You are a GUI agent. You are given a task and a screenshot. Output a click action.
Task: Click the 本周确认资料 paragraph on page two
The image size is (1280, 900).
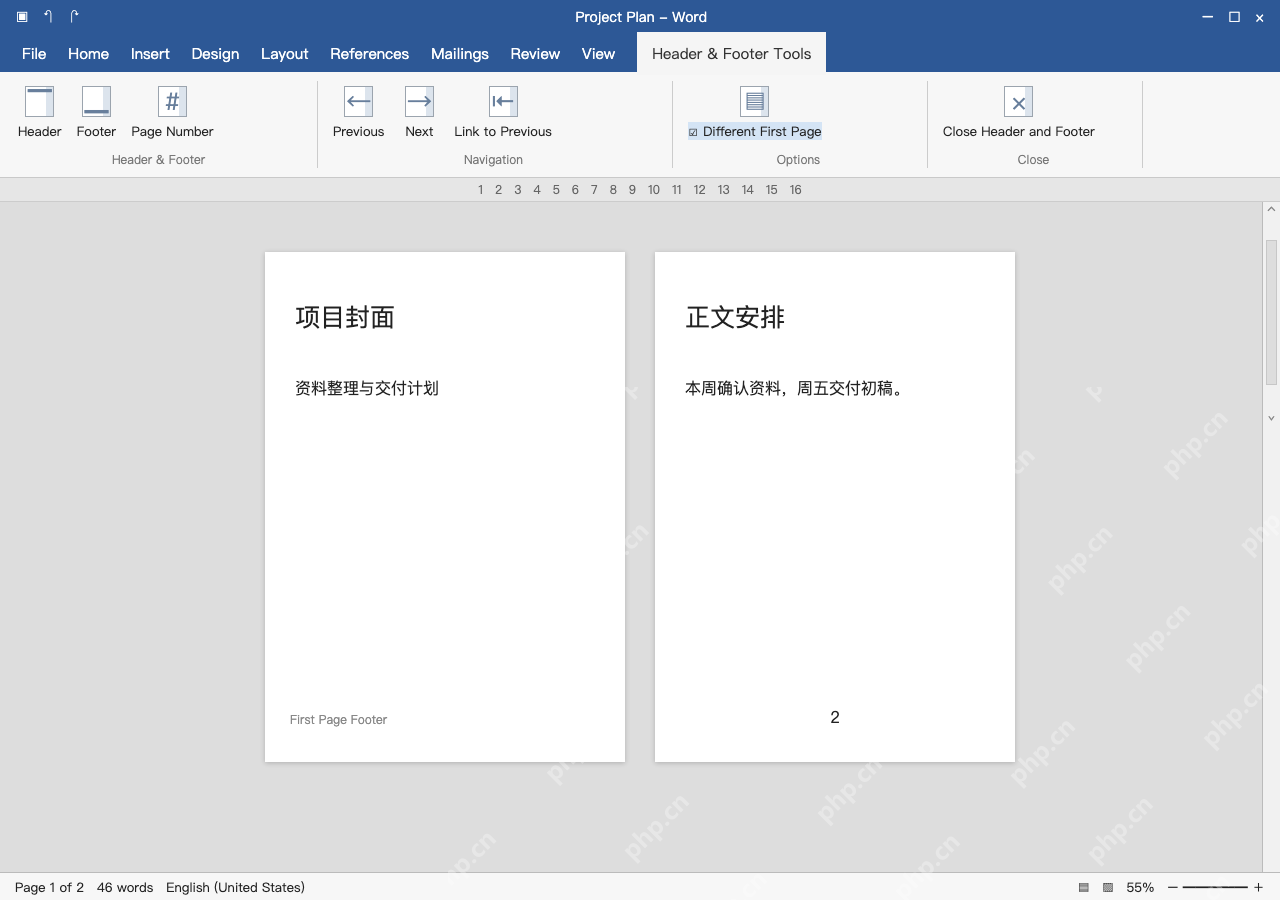tap(796, 388)
